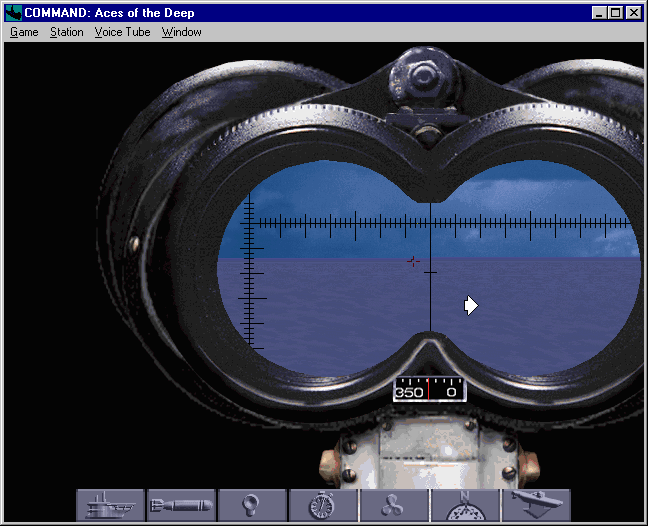Click the bearing compass strip showing 350

(x=429, y=389)
